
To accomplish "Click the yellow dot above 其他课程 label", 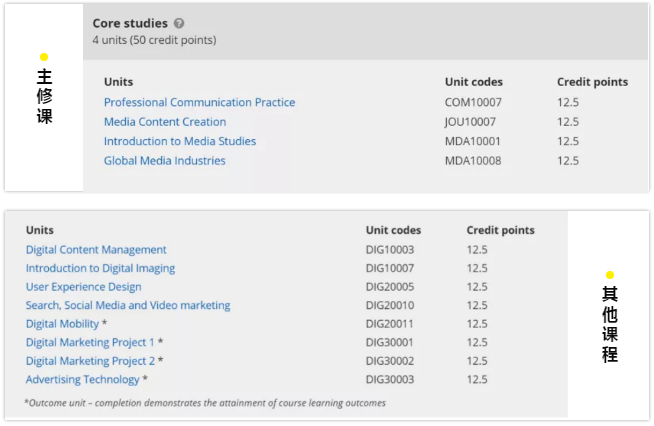I will pos(609,275).
